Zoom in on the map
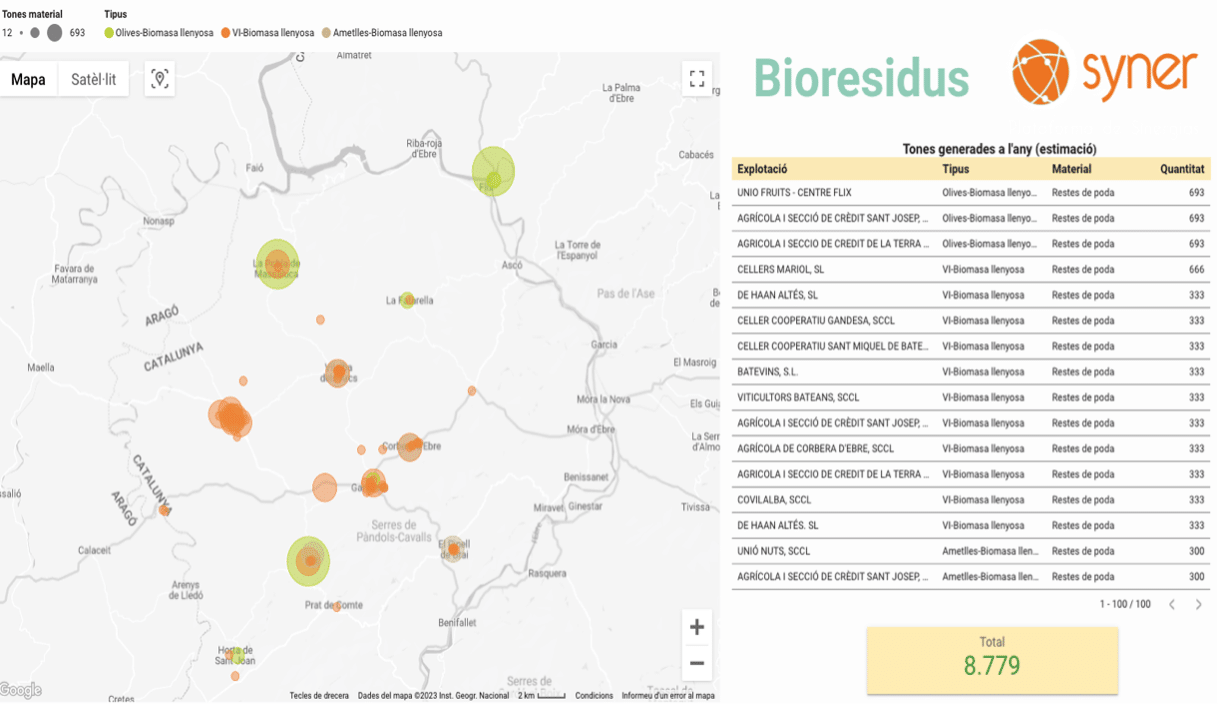Screen dimensions: 1222x708 coord(697,628)
